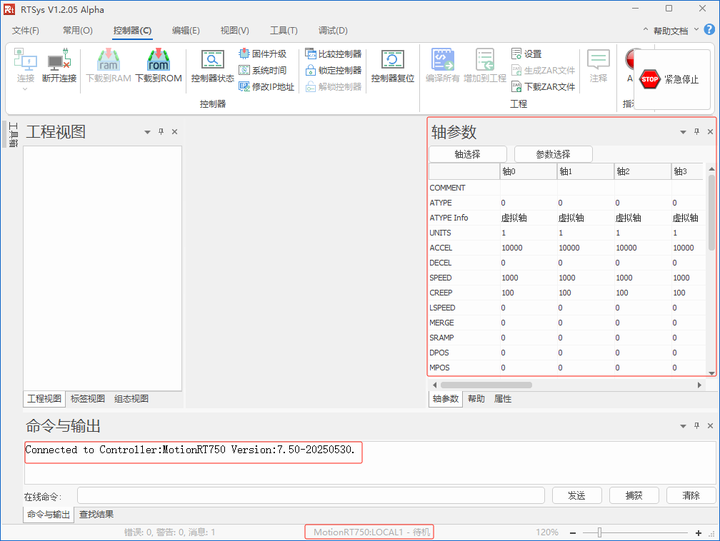720x541 pixels.
Task: Switch to the 查找结果 tab
Action: pos(96,514)
